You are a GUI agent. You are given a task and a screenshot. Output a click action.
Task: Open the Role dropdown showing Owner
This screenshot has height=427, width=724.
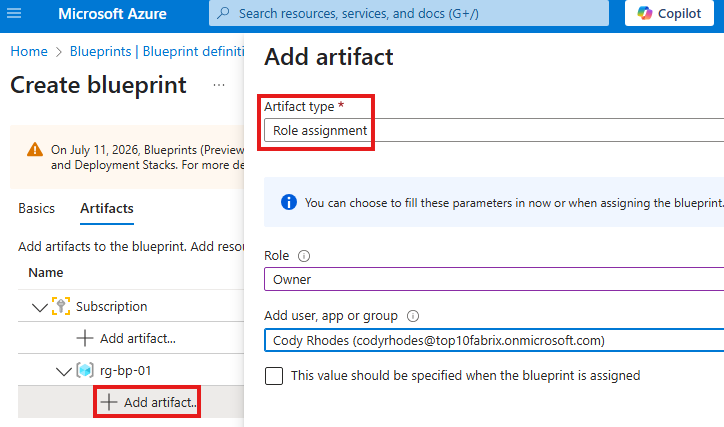click(x=494, y=279)
